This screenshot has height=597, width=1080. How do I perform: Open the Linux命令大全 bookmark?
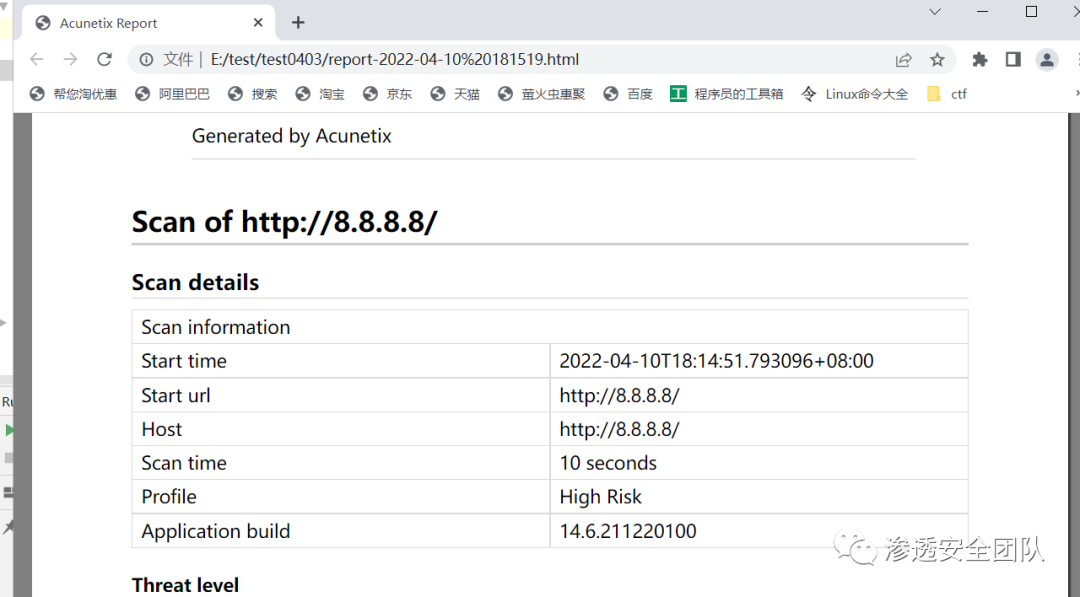(855, 94)
